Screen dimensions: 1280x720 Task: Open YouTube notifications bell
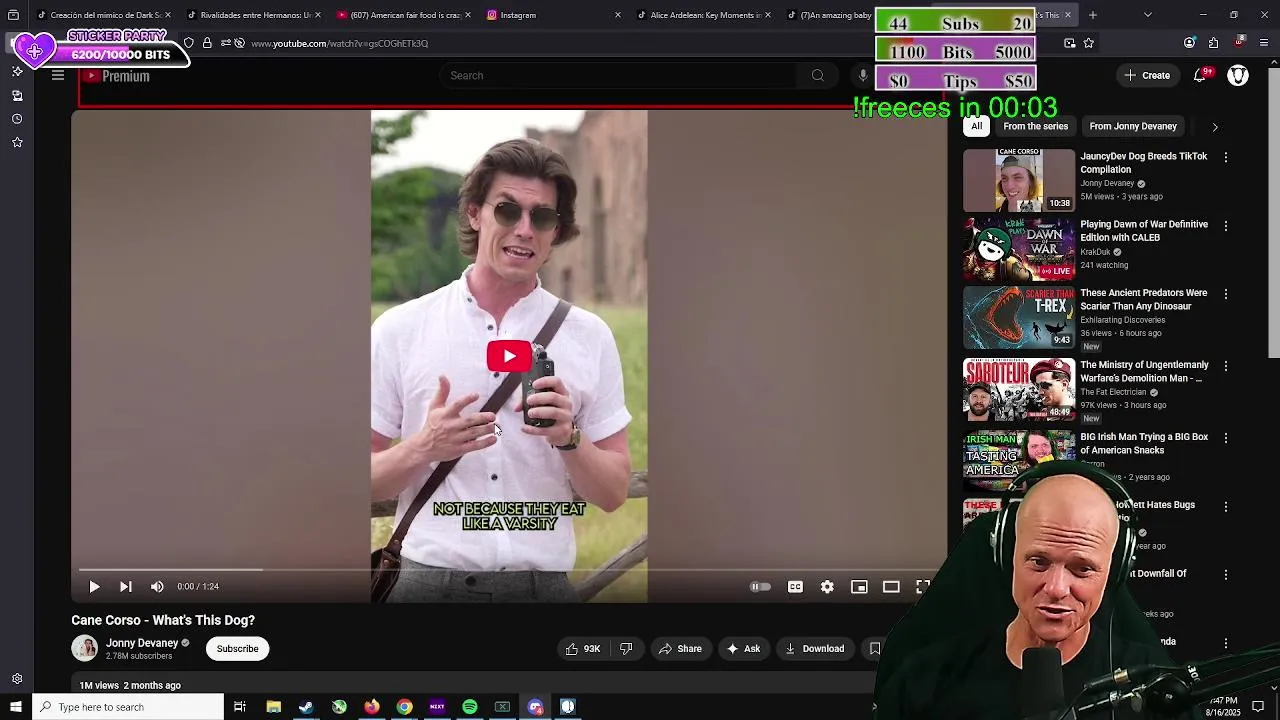(x=1200, y=76)
